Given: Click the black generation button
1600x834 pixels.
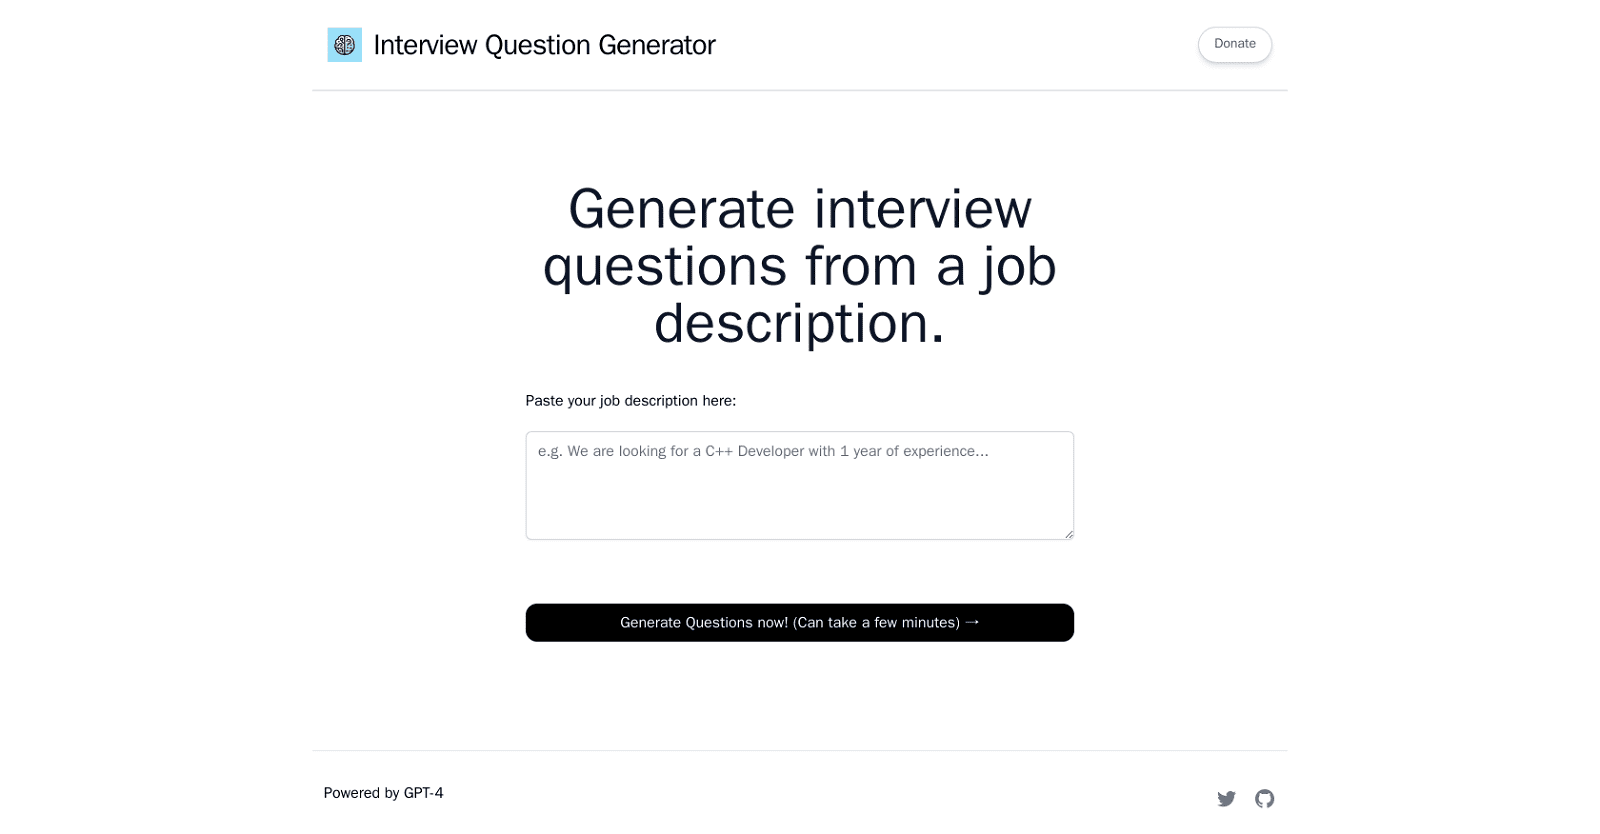Looking at the screenshot, I should (799, 622).
